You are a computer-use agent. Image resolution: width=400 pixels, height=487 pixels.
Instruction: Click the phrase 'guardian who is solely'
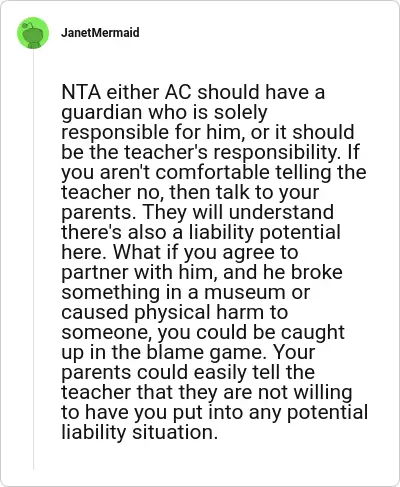(164, 112)
